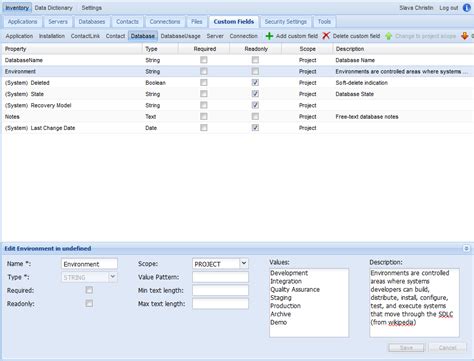Select the Custom Fields tab
Screen dimensions: 474x361
coord(234,22)
